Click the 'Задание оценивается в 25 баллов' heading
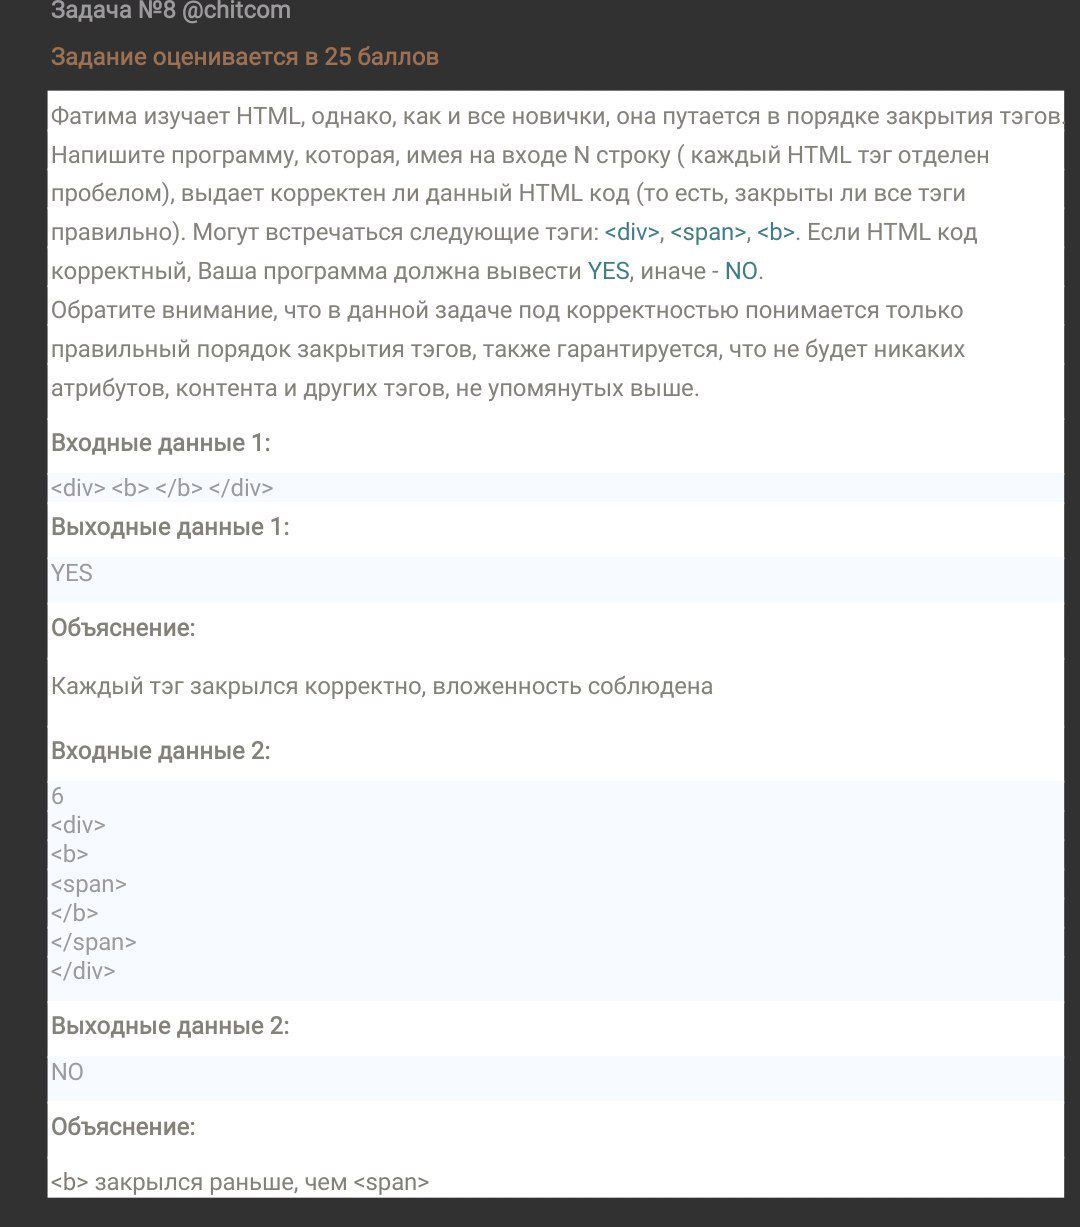Image resolution: width=1080 pixels, height=1227 pixels. (245, 57)
